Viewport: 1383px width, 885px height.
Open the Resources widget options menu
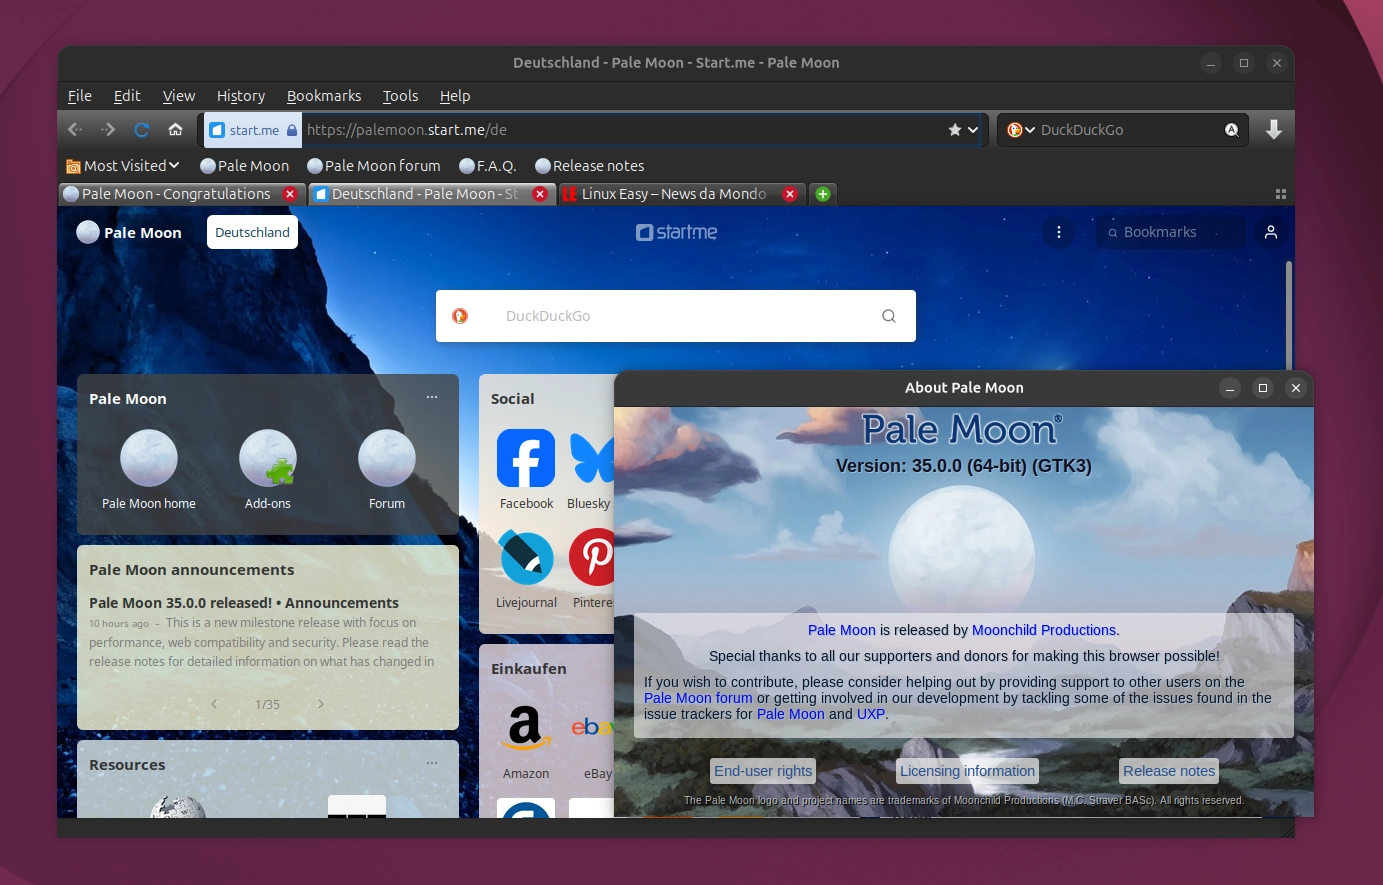pos(432,763)
